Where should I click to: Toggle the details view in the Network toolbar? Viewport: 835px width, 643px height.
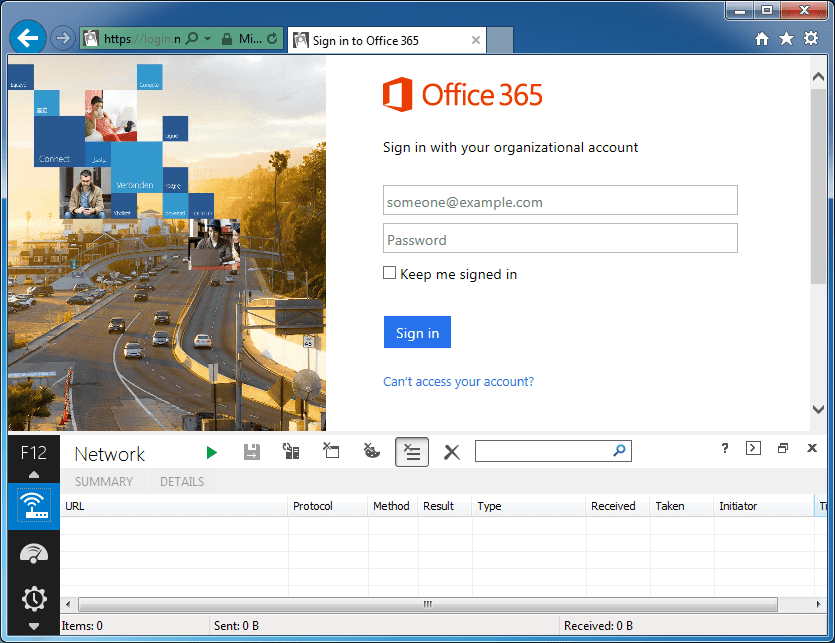click(x=411, y=451)
